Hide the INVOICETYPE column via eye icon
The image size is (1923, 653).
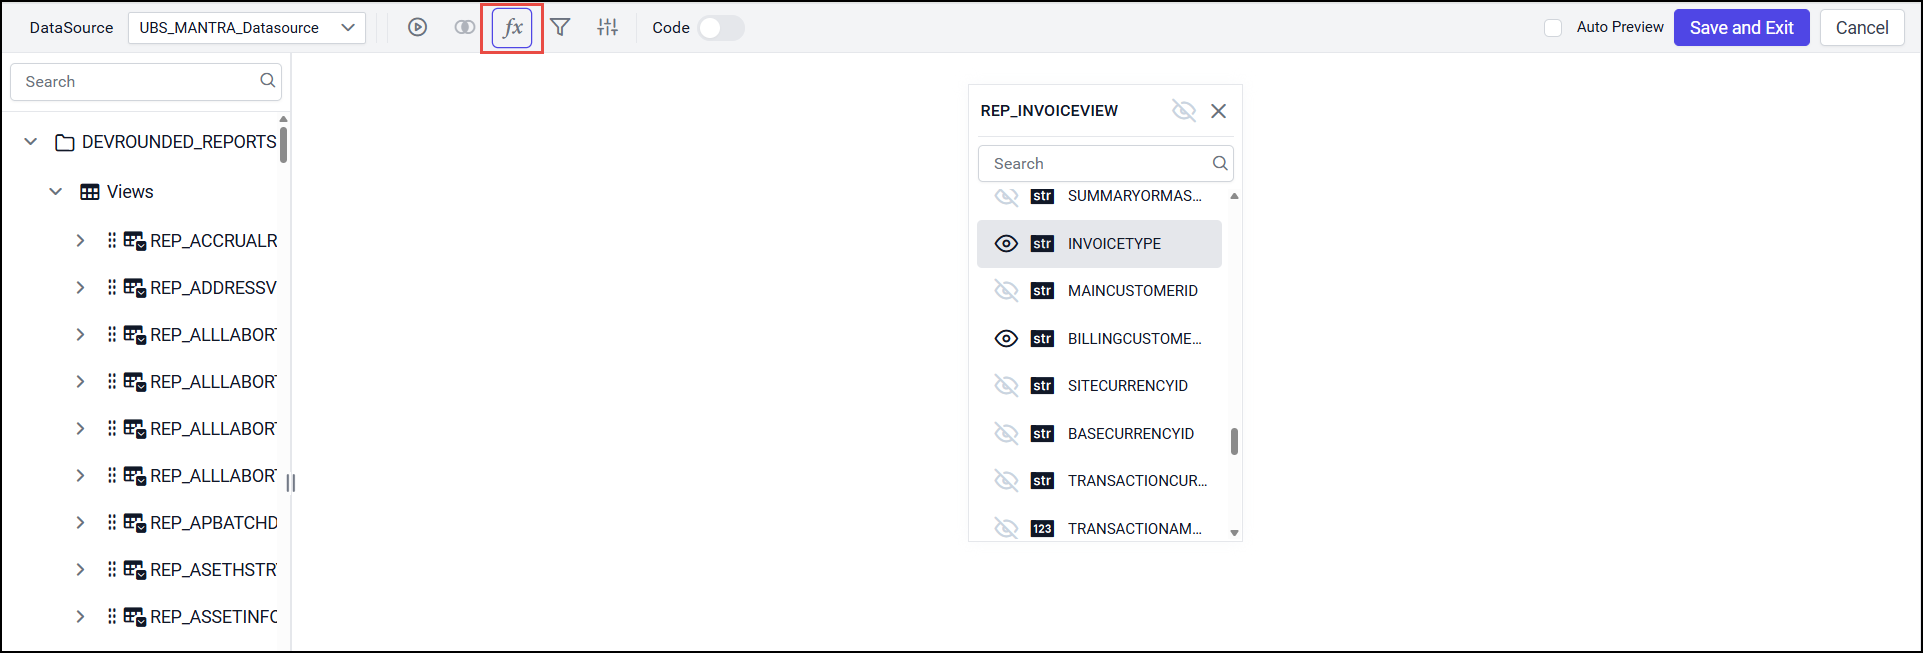click(x=1006, y=244)
